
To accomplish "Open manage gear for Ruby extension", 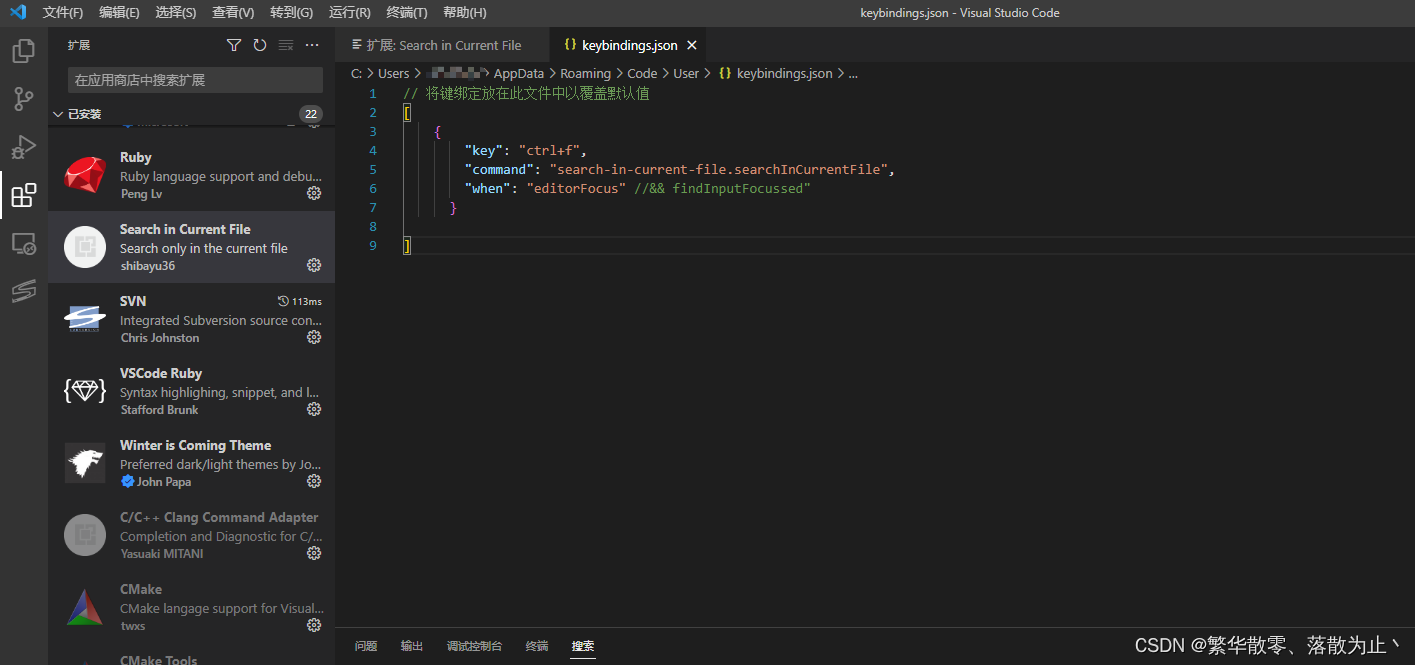I will (x=314, y=193).
